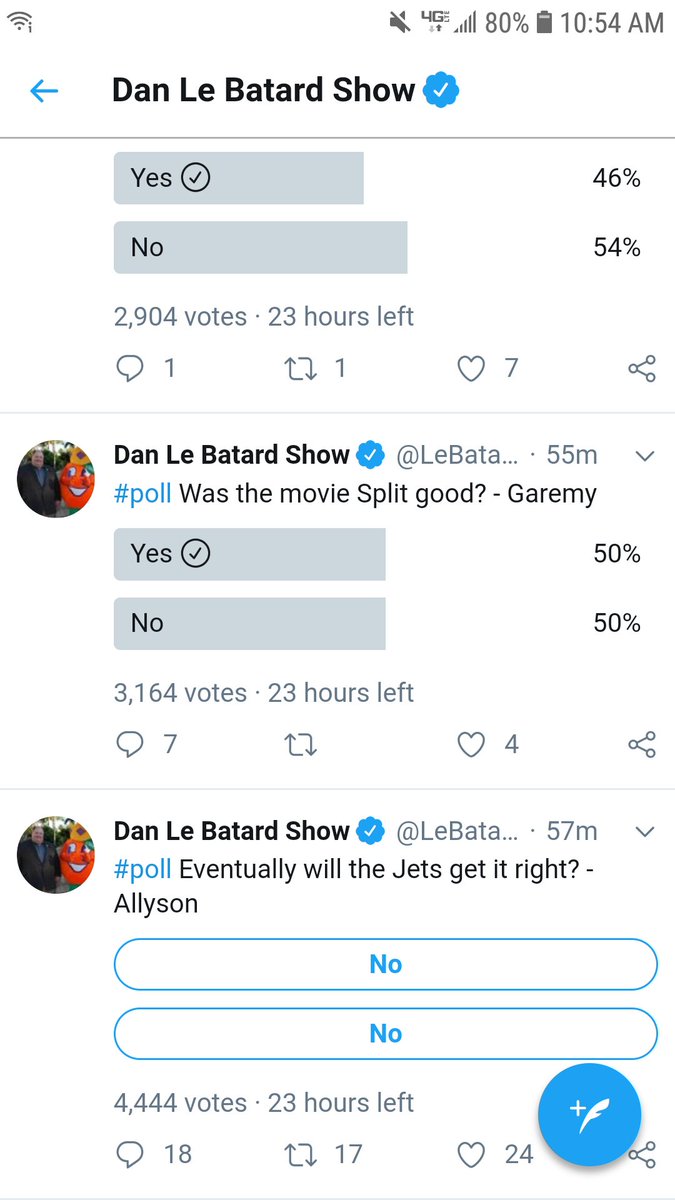Screen dimensions: 675x1200
Task: Like the Split movie poll tweet
Action: coord(471,744)
